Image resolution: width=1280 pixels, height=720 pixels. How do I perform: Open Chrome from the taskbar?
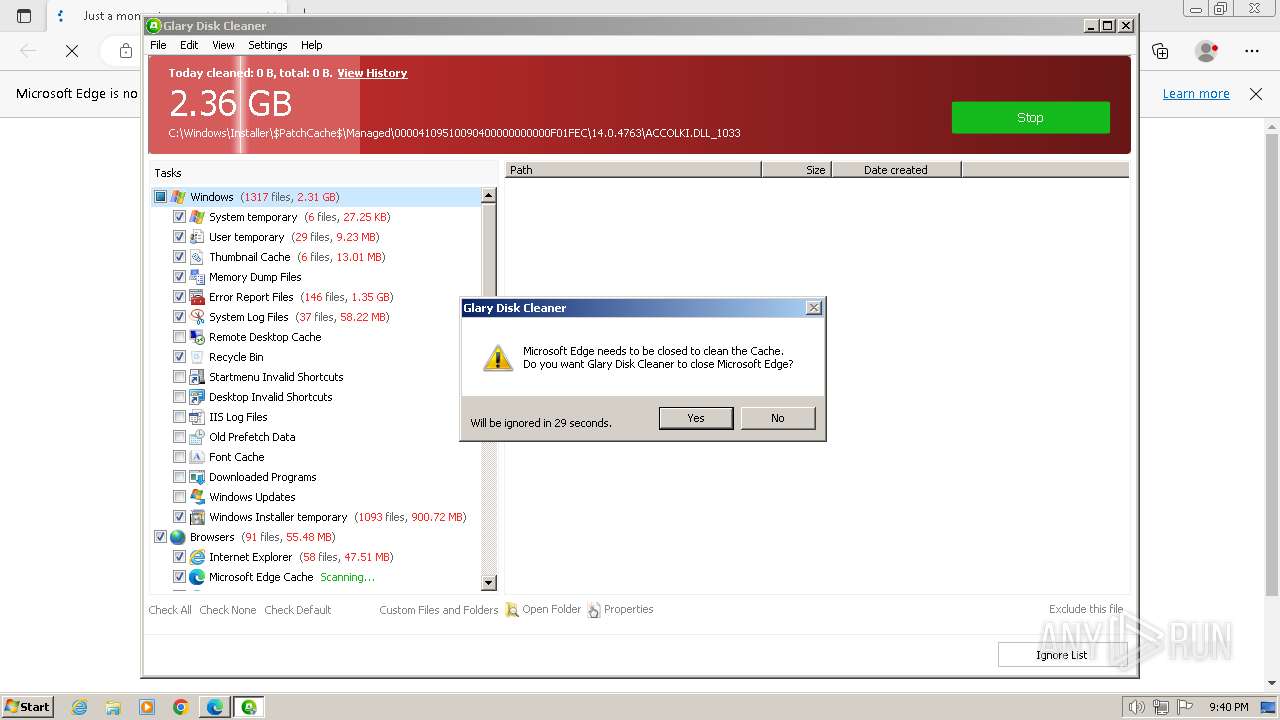click(x=181, y=707)
